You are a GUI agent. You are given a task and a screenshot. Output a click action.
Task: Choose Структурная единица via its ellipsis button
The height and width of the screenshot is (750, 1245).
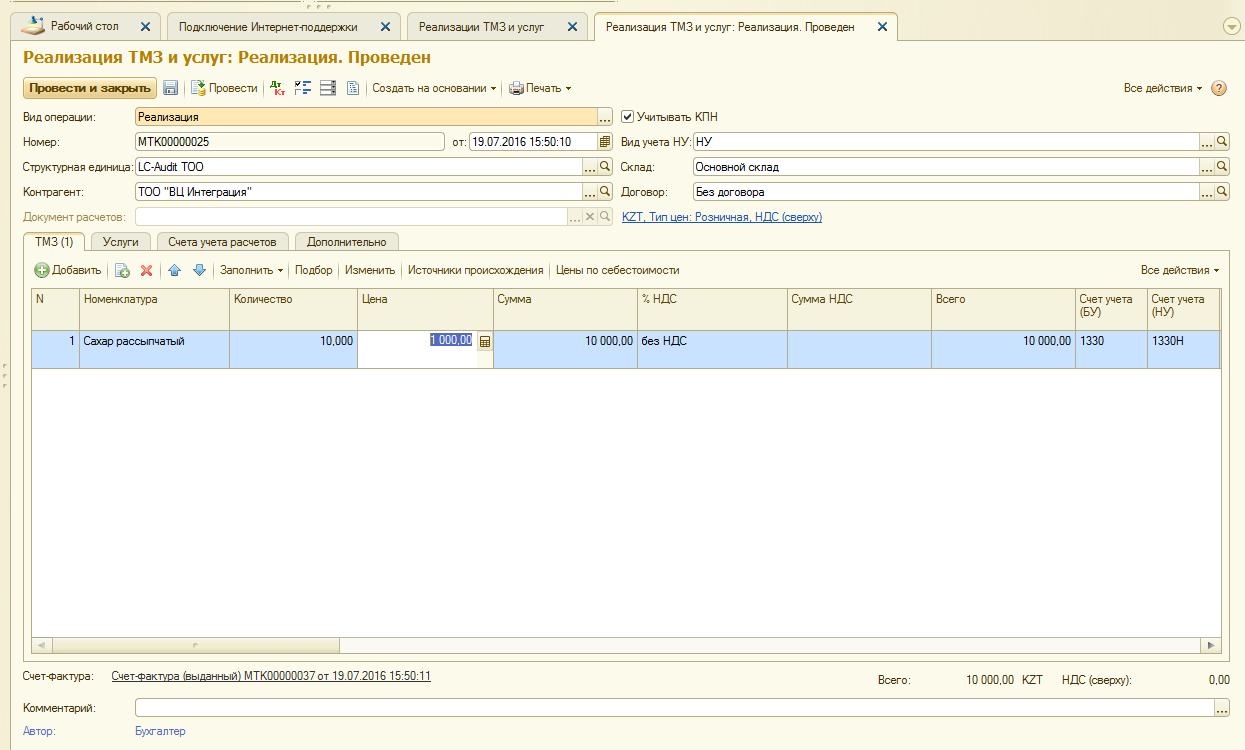click(590, 167)
